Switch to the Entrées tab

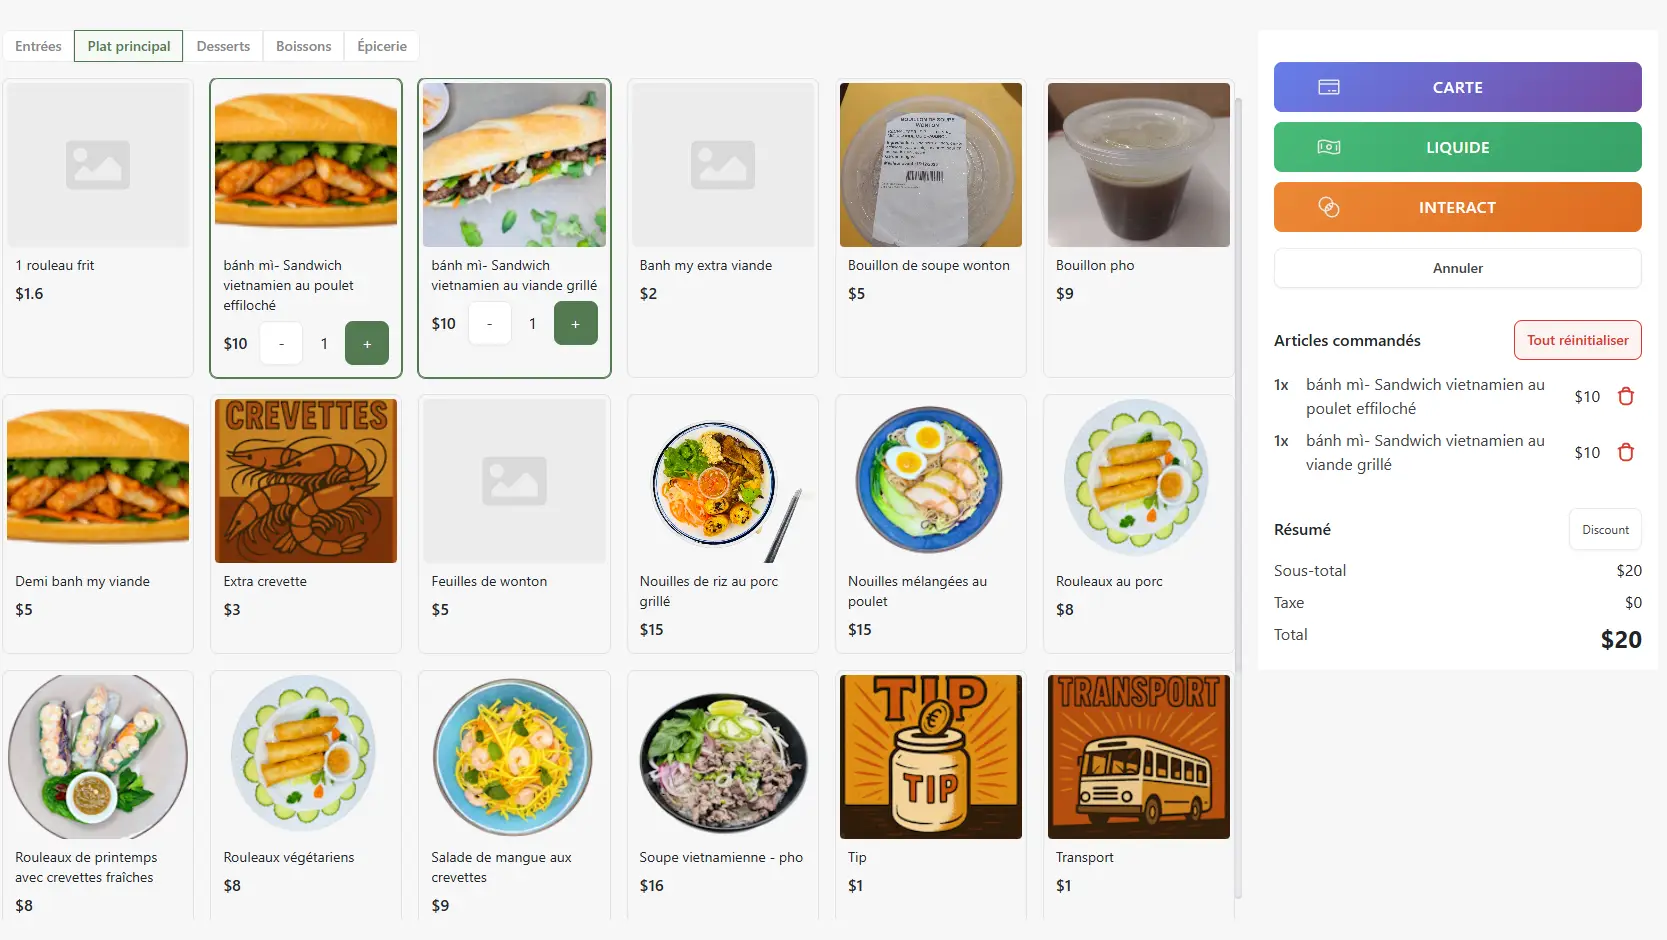pyautogui.click(x=38, y=46)
